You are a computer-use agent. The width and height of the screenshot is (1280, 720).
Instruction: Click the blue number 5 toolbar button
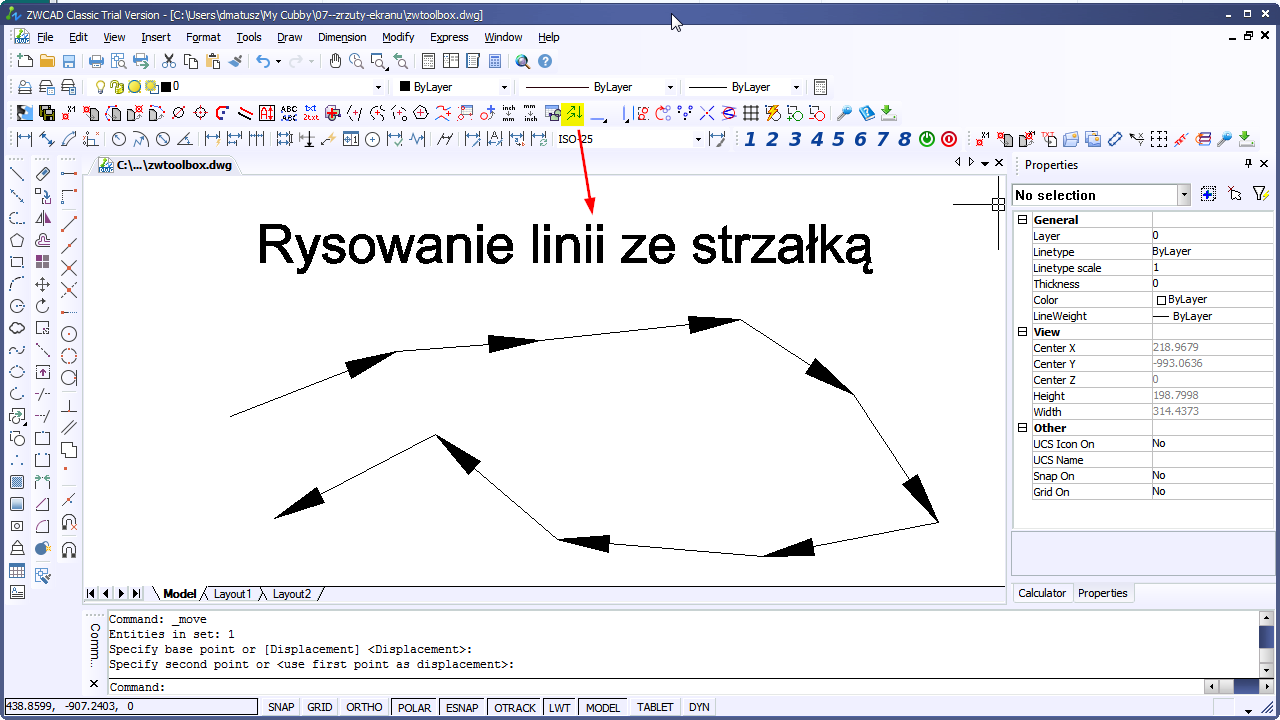point(838,139)
